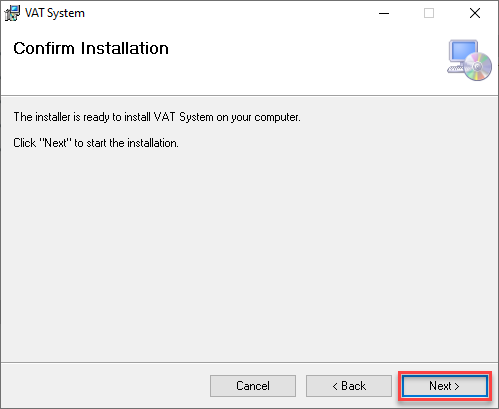Screen dimensions: 499x409
Task: Click the right chevron on Next button
Action: point(457,386)
